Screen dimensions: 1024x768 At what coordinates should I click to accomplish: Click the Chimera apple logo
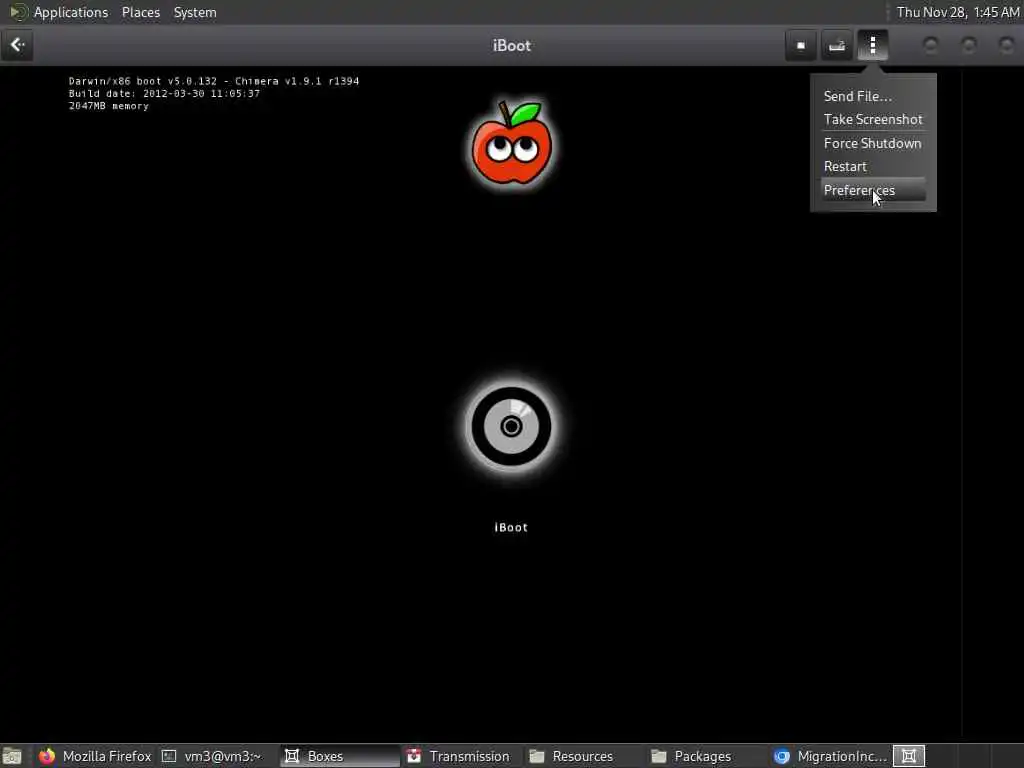tap(512, 143)
